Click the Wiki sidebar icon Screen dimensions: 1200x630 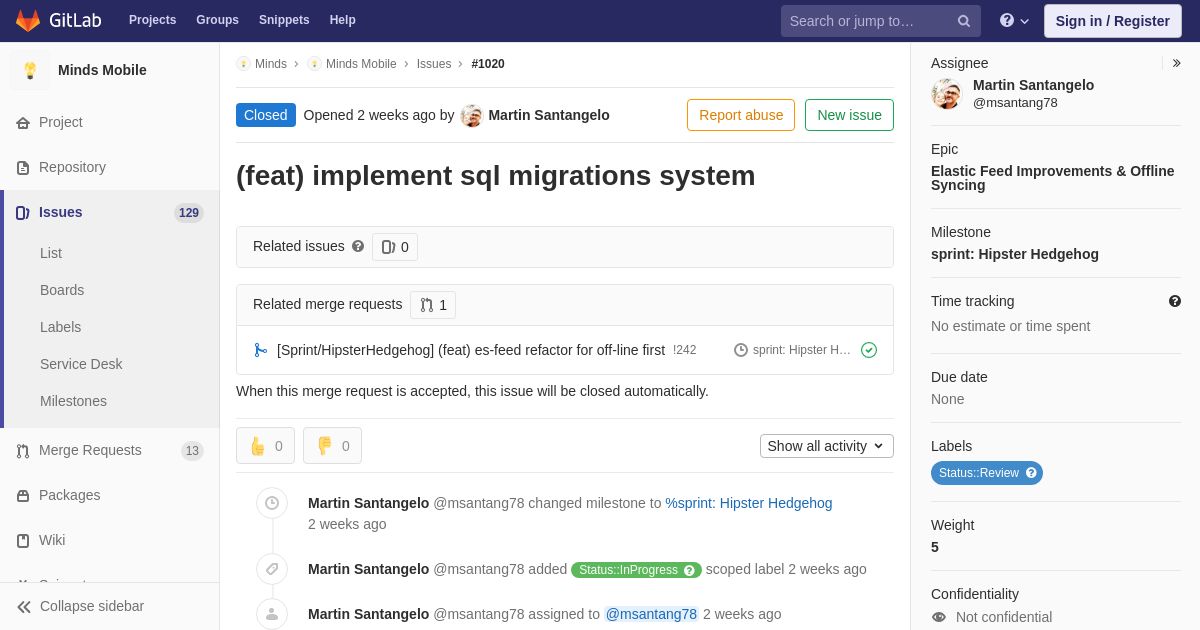(23, 540)
